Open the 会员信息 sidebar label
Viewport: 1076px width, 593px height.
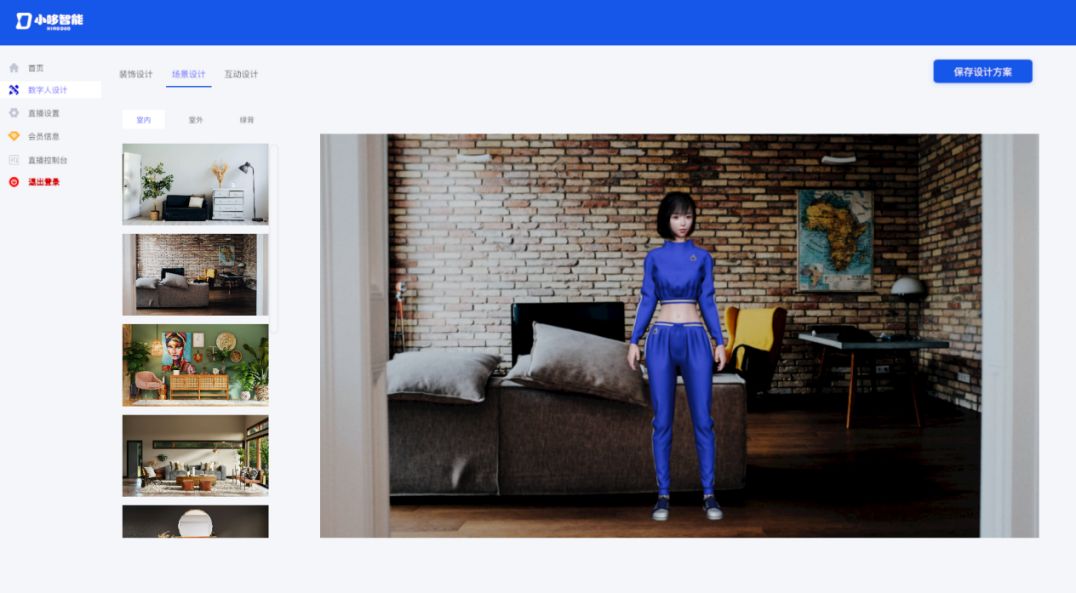click(x=43, y=137)
